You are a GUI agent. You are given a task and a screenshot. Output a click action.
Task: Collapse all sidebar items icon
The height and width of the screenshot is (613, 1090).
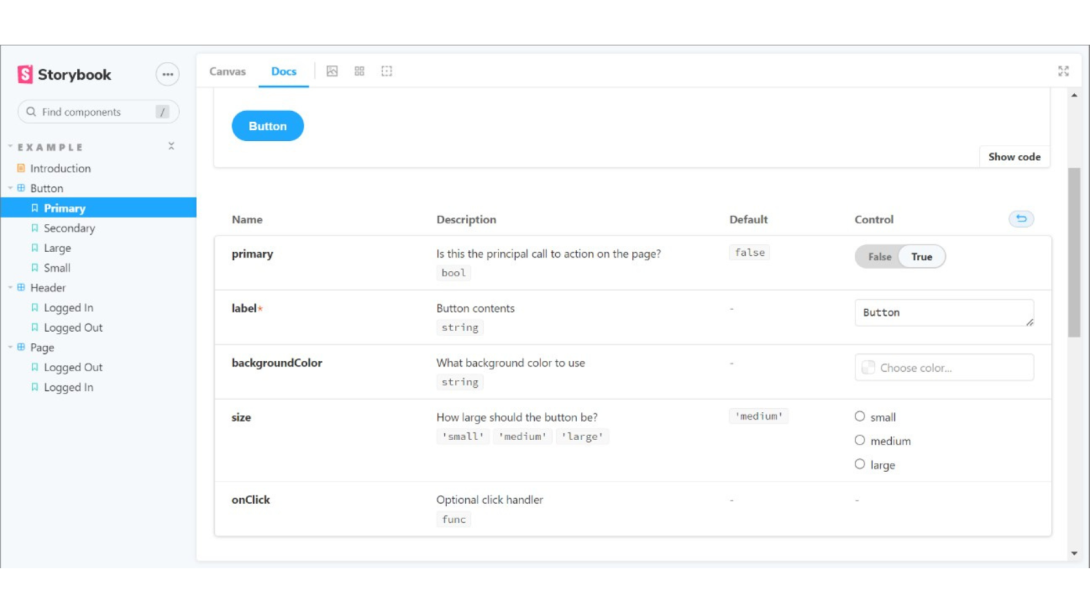pos(171,147)
